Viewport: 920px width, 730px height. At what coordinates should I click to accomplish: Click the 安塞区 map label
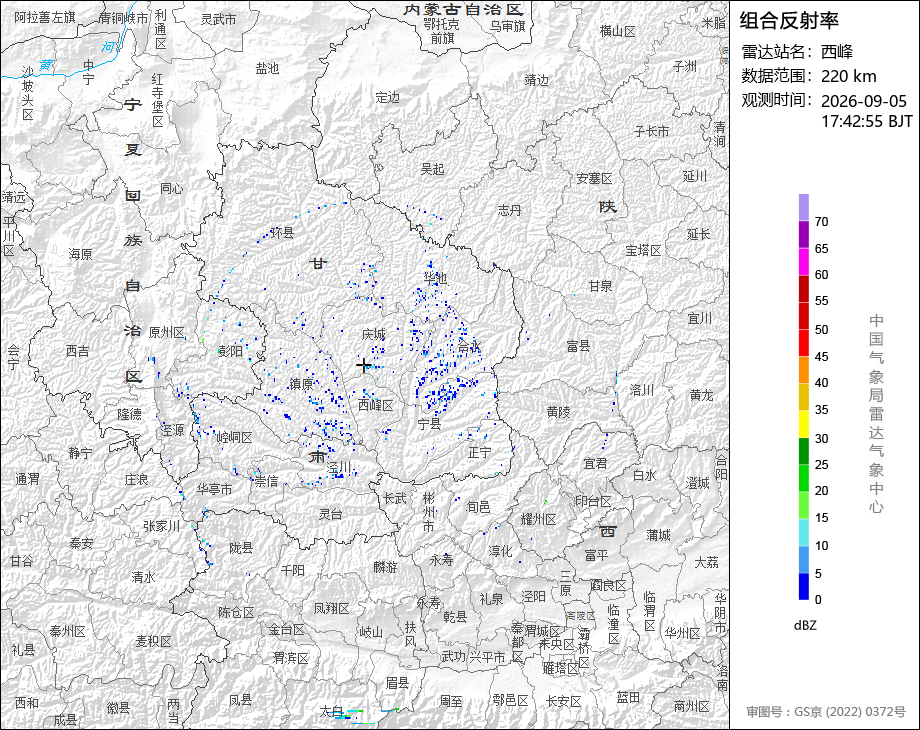(x=594, y=178)
